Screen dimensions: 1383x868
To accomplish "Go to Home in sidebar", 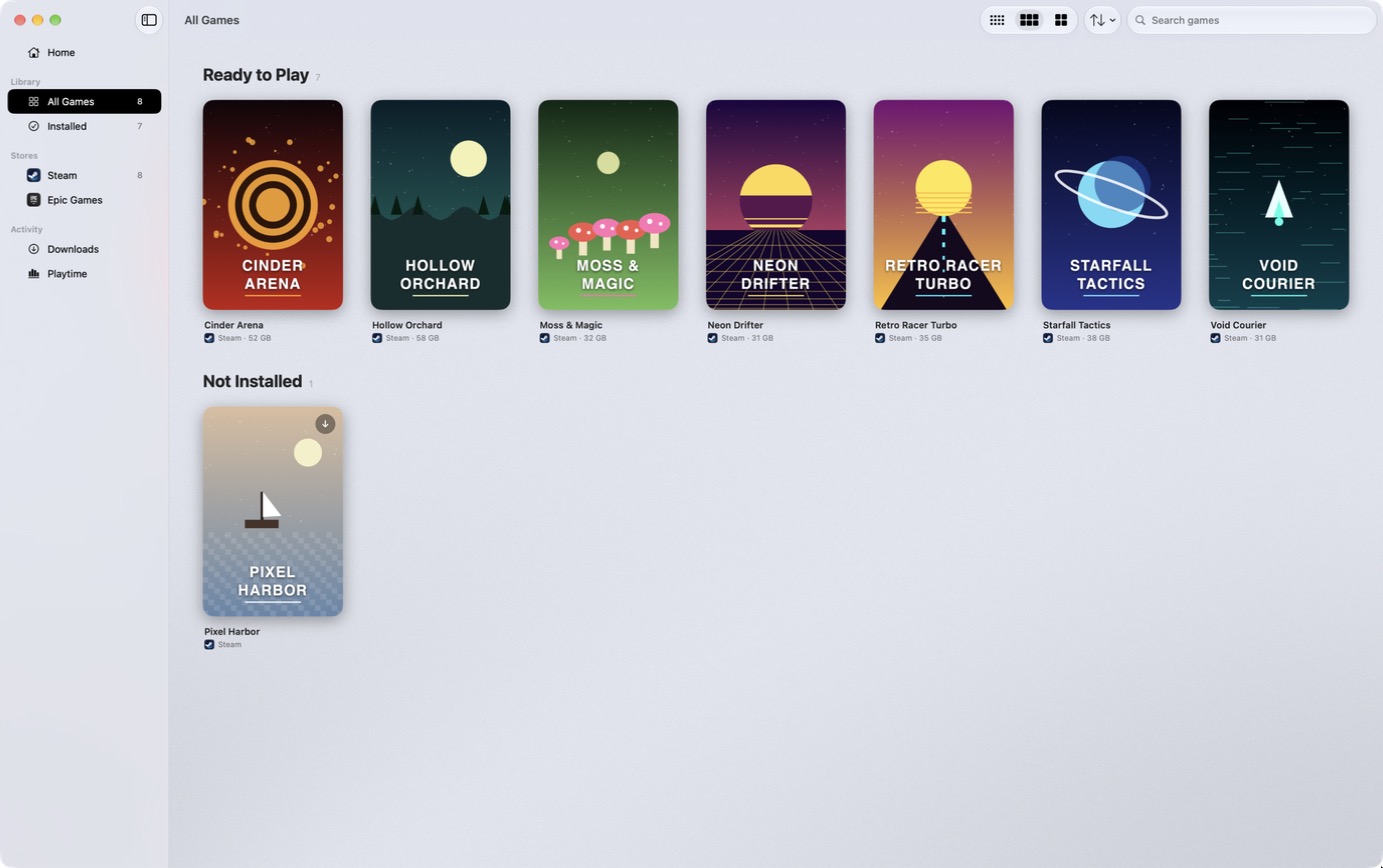I will click(x=84, y=52).
